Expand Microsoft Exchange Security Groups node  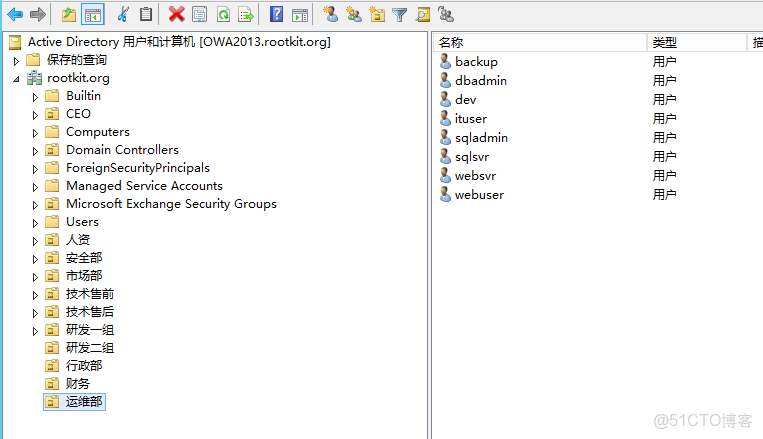tap(35, 205)
